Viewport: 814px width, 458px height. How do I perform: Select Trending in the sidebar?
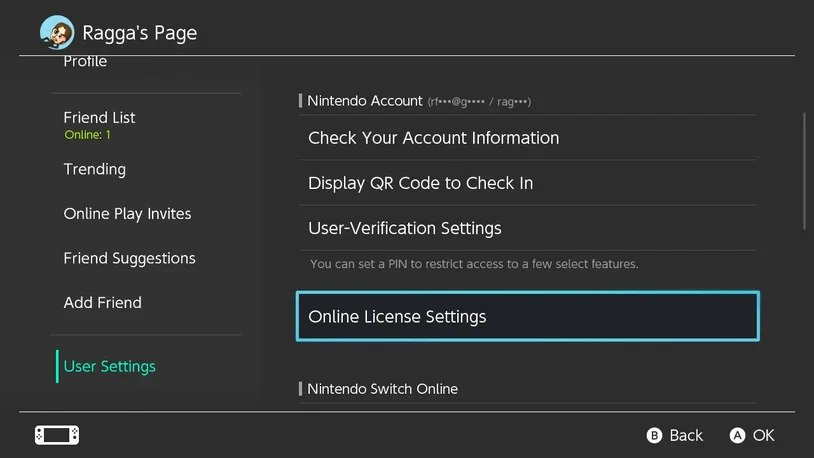click(x=94, y=169)
